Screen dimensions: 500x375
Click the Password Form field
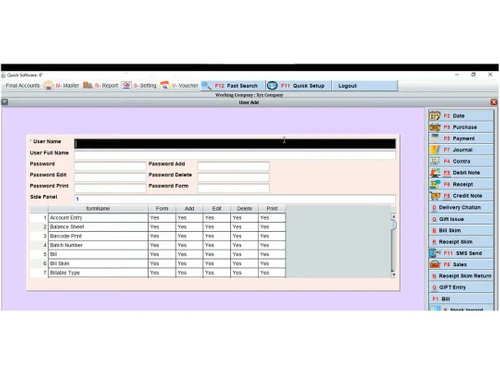point(233,188)
